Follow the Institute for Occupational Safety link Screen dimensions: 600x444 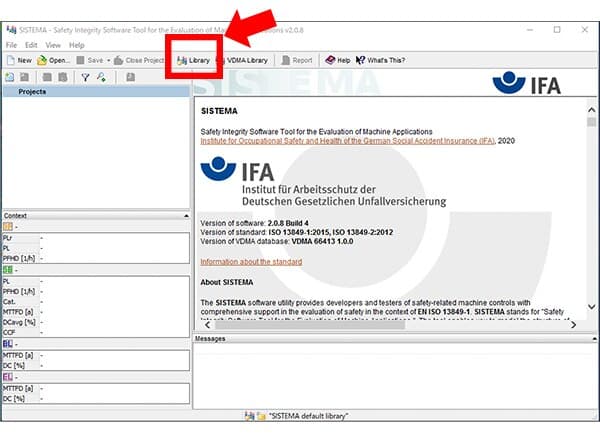347,141
